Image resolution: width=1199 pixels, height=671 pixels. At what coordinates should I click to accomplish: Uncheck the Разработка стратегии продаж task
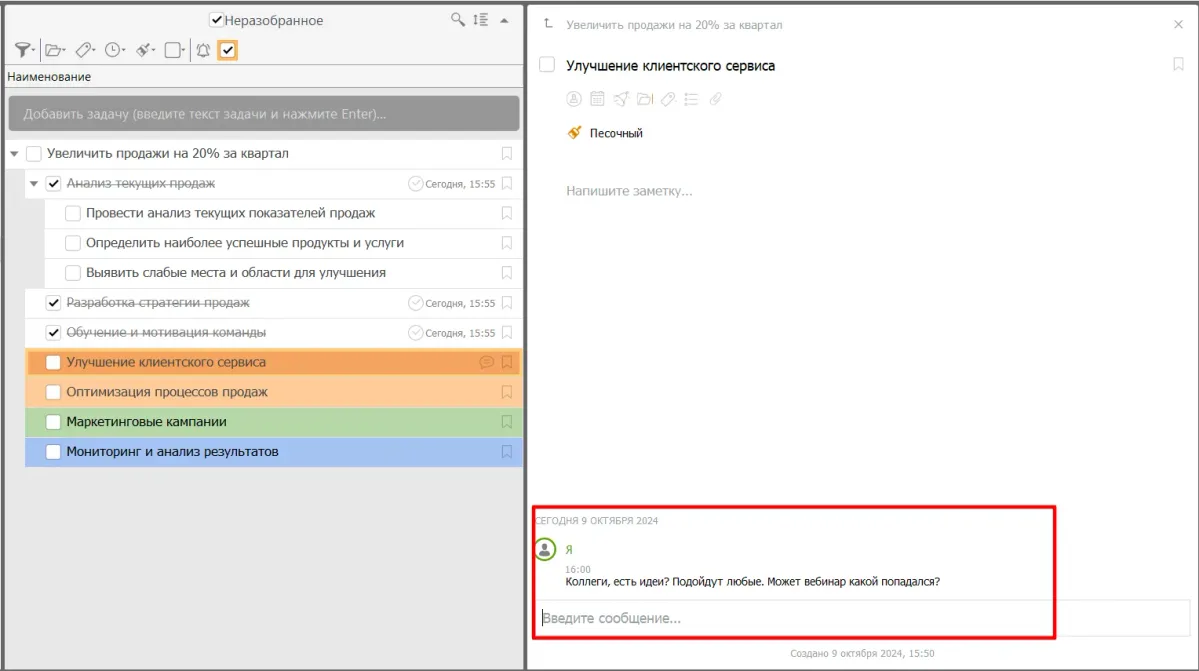[53, 303]
